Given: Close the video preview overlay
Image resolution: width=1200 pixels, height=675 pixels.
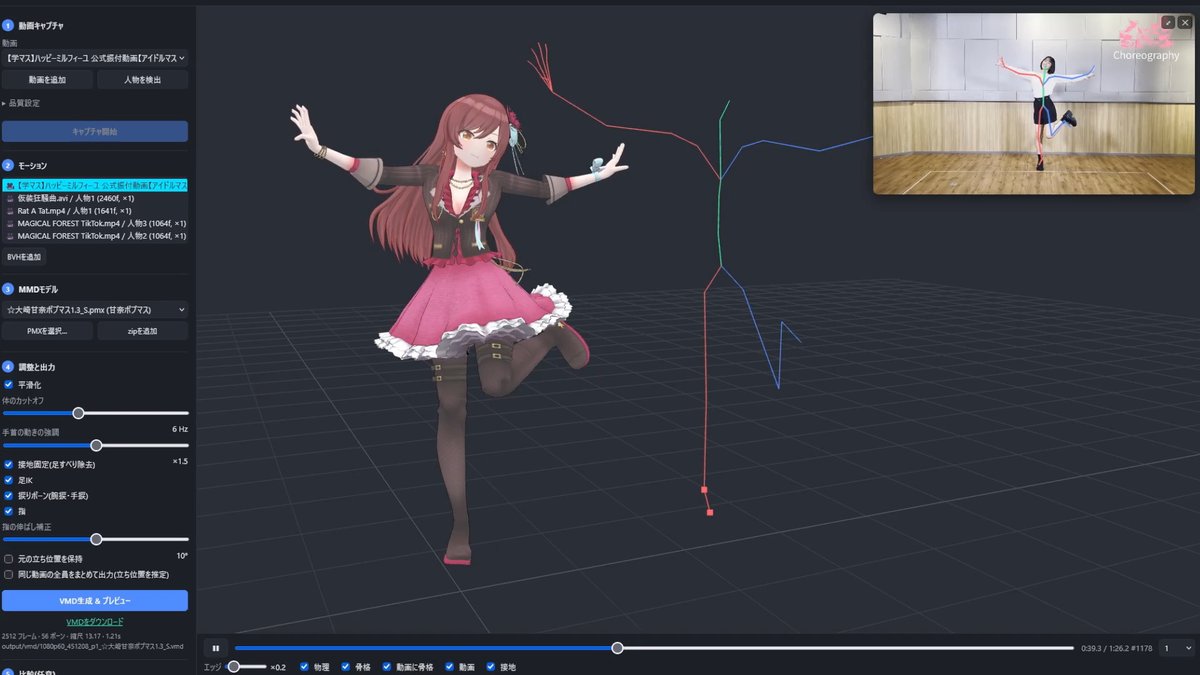Looking at the screenshot, I should click(x=1183, y=22).
